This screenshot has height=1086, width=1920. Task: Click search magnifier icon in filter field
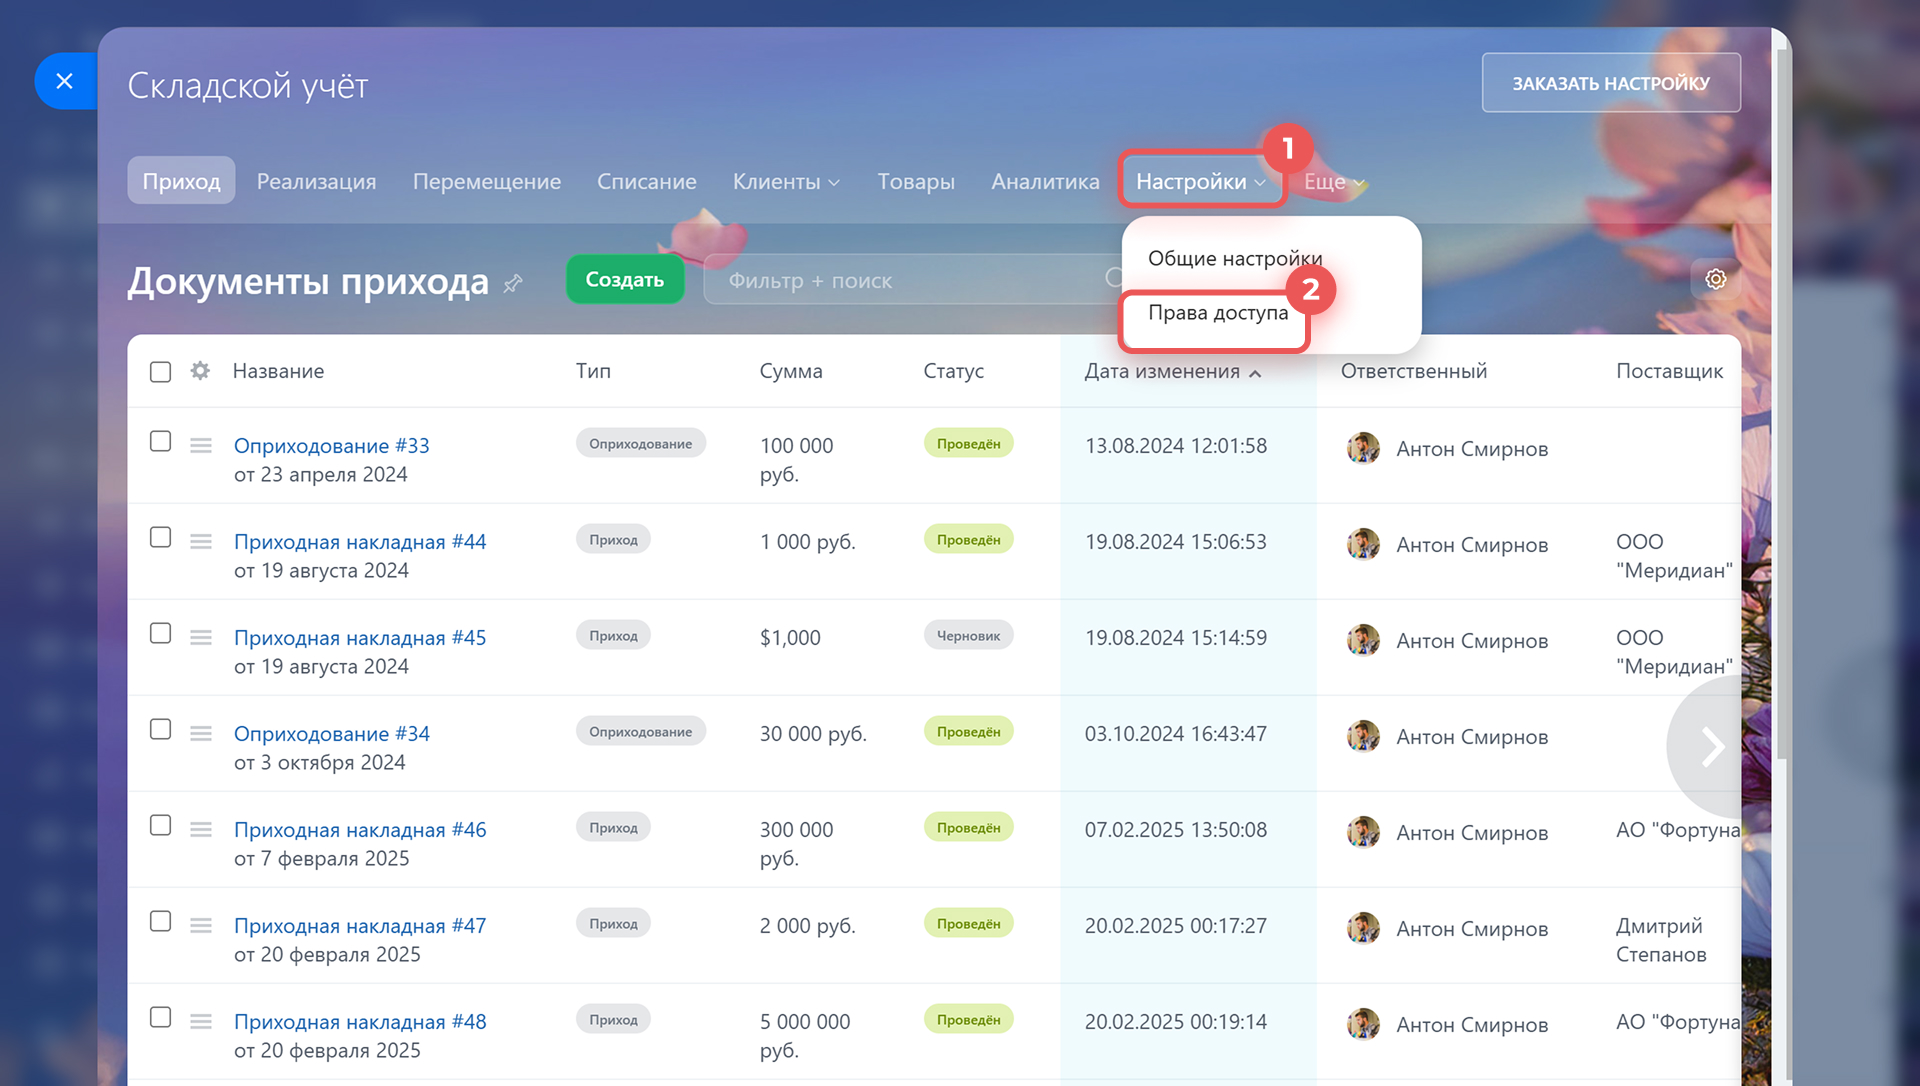(x=1113, y=278)
